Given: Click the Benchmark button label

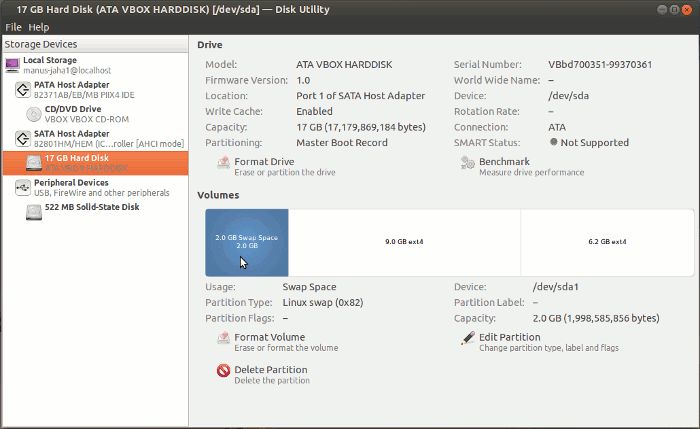Looking at the screenshot, I should pyautogui.click(x=505, y=161).
